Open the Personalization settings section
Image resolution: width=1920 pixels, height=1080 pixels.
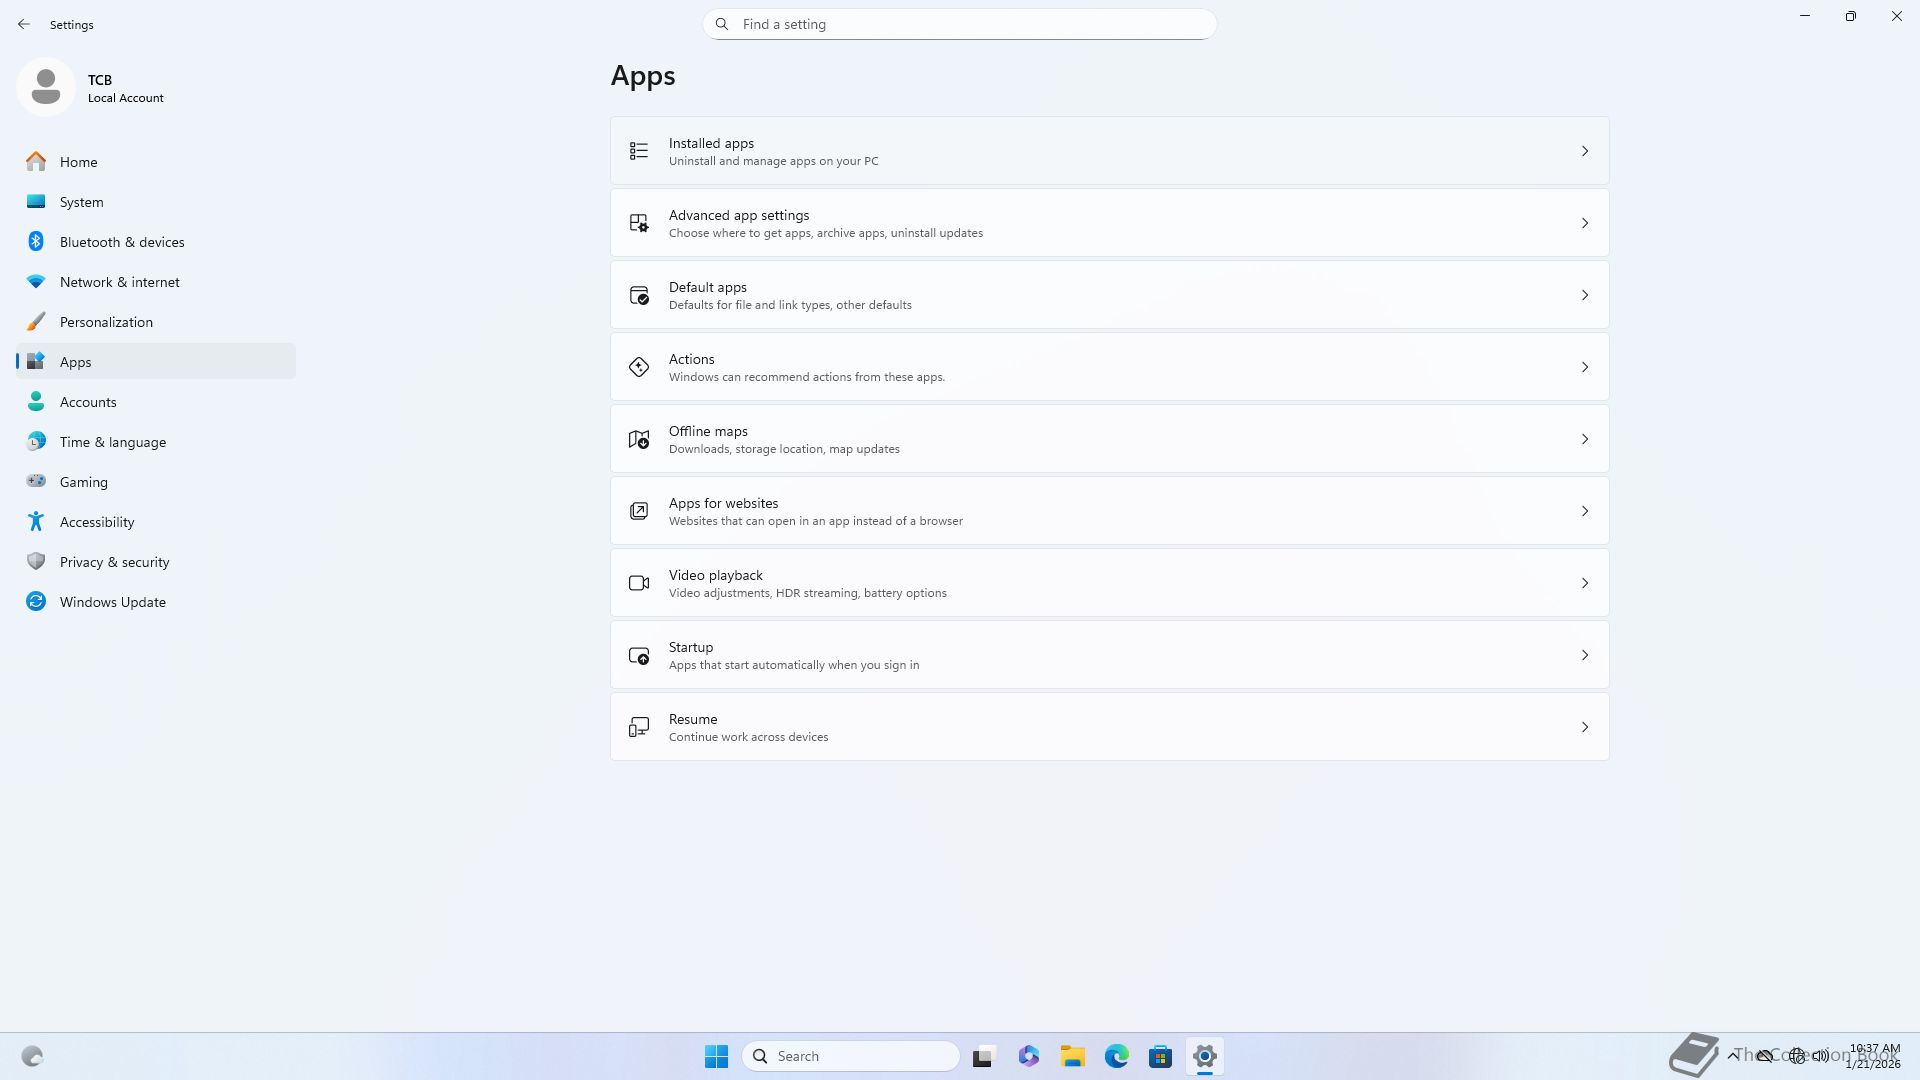[x=106, y=322]
